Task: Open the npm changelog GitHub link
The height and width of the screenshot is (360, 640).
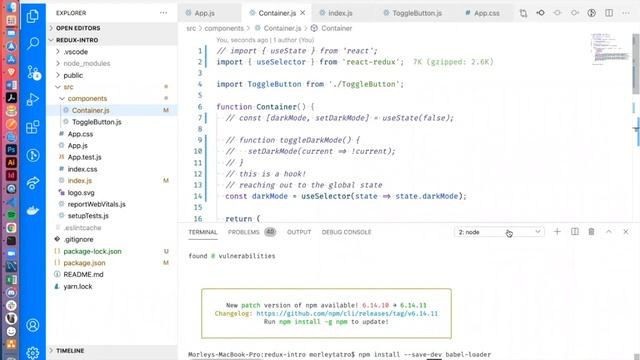Action: point(347,313)
